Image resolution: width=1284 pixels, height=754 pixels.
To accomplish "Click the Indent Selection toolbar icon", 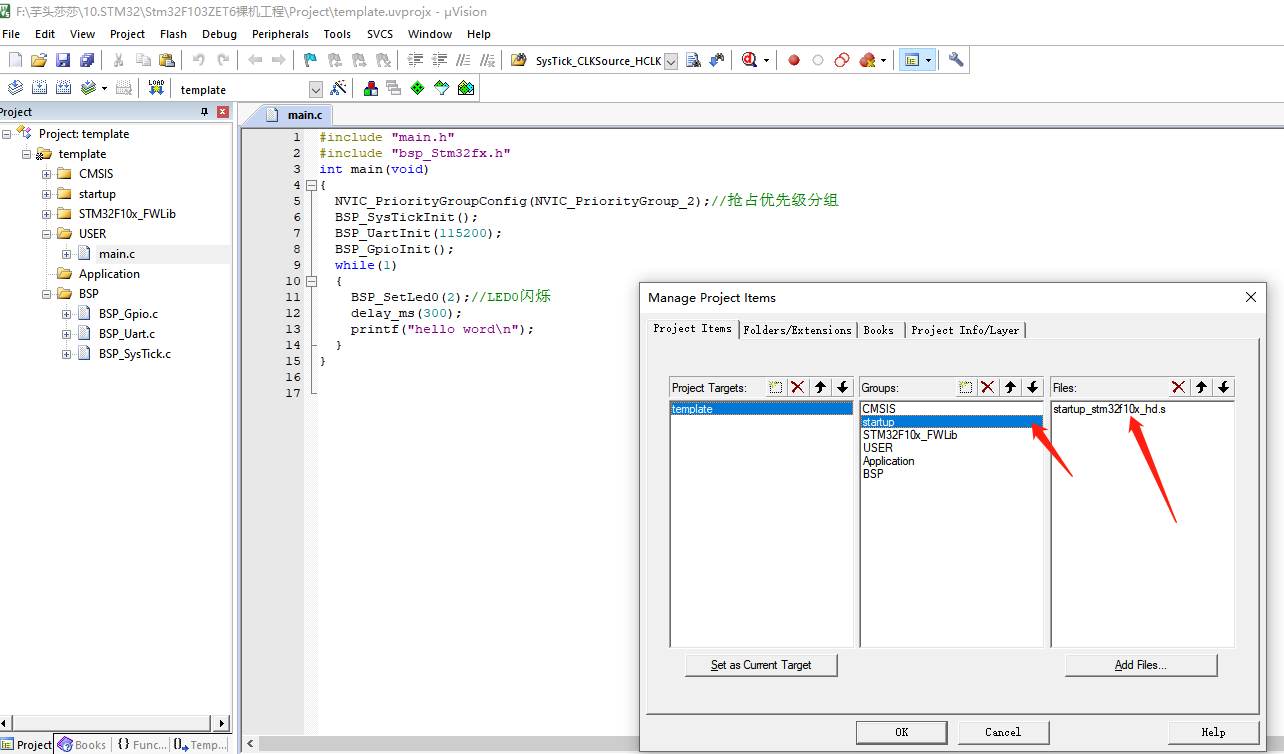I will (x=415, y=60).
